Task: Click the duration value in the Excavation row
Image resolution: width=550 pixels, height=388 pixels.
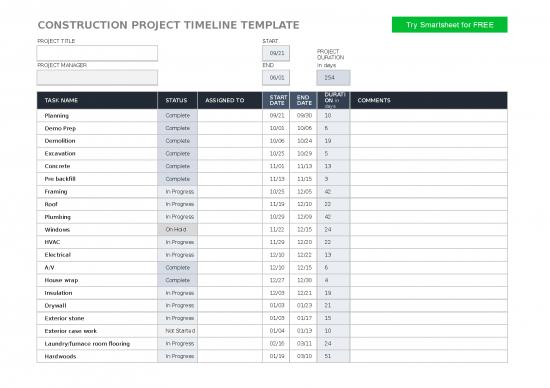Action: 333,153
